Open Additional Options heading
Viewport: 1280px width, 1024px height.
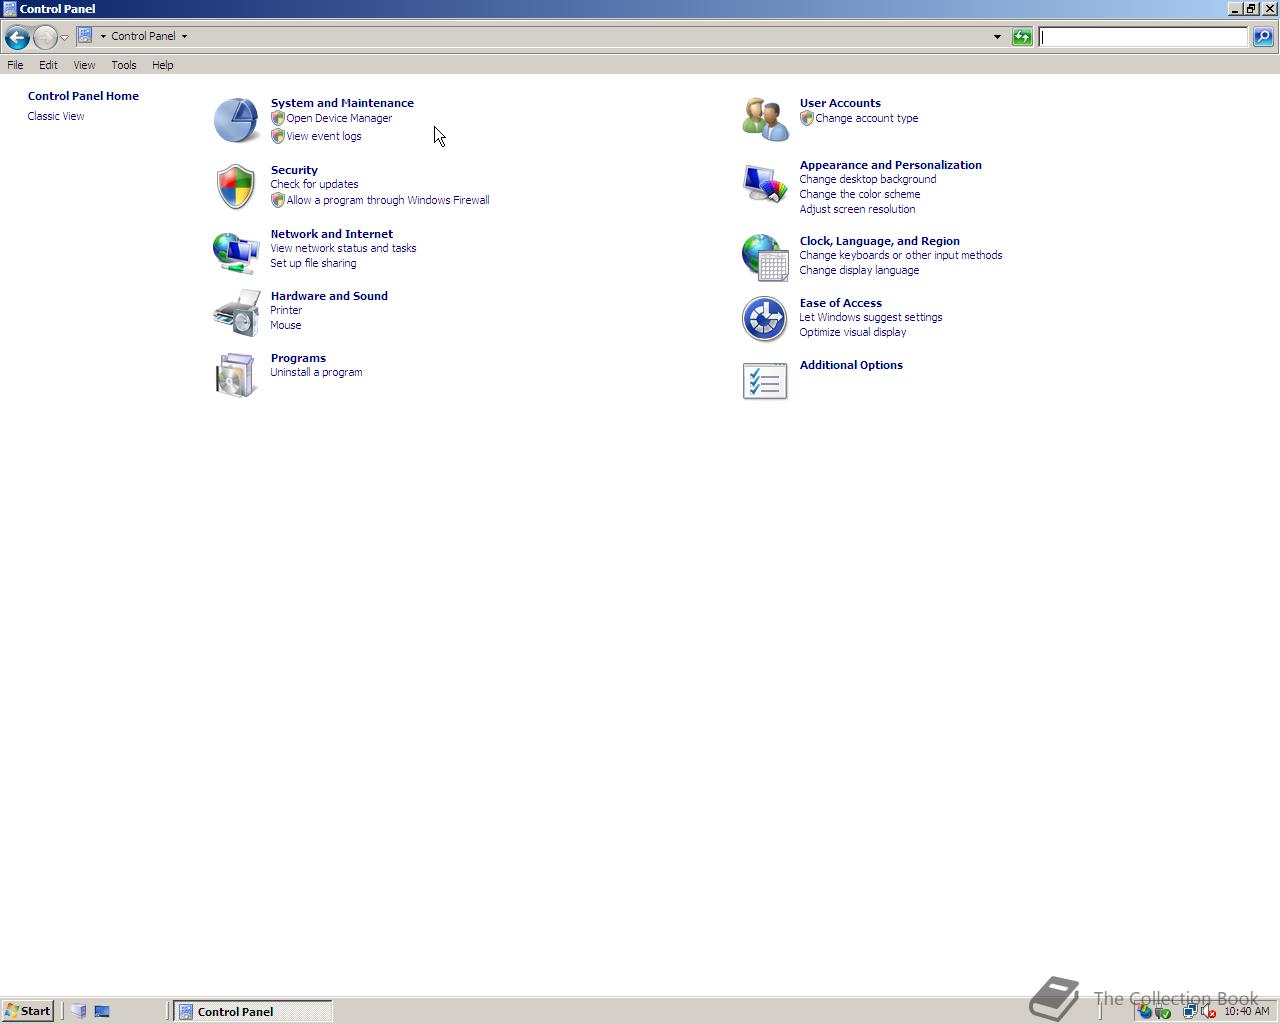click(x=851, y=365)
